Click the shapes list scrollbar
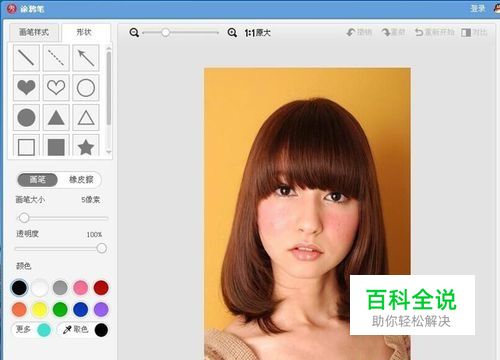 pyautogui.click(x=109, y=88)
